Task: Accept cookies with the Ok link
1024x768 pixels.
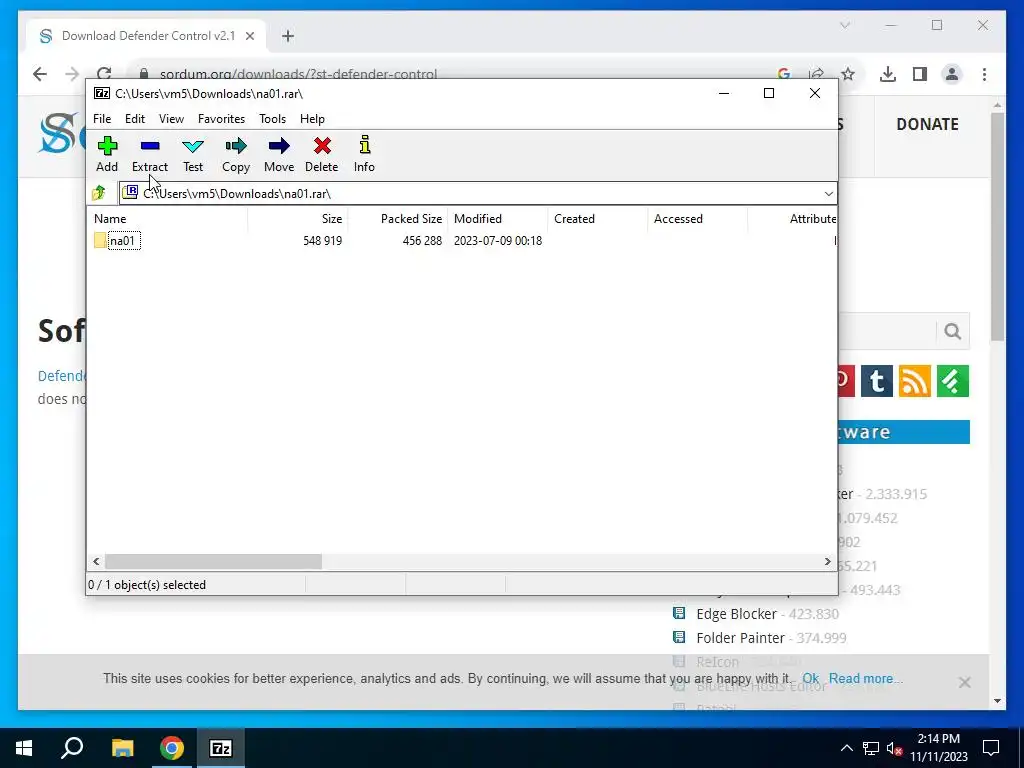Action: 810,679
